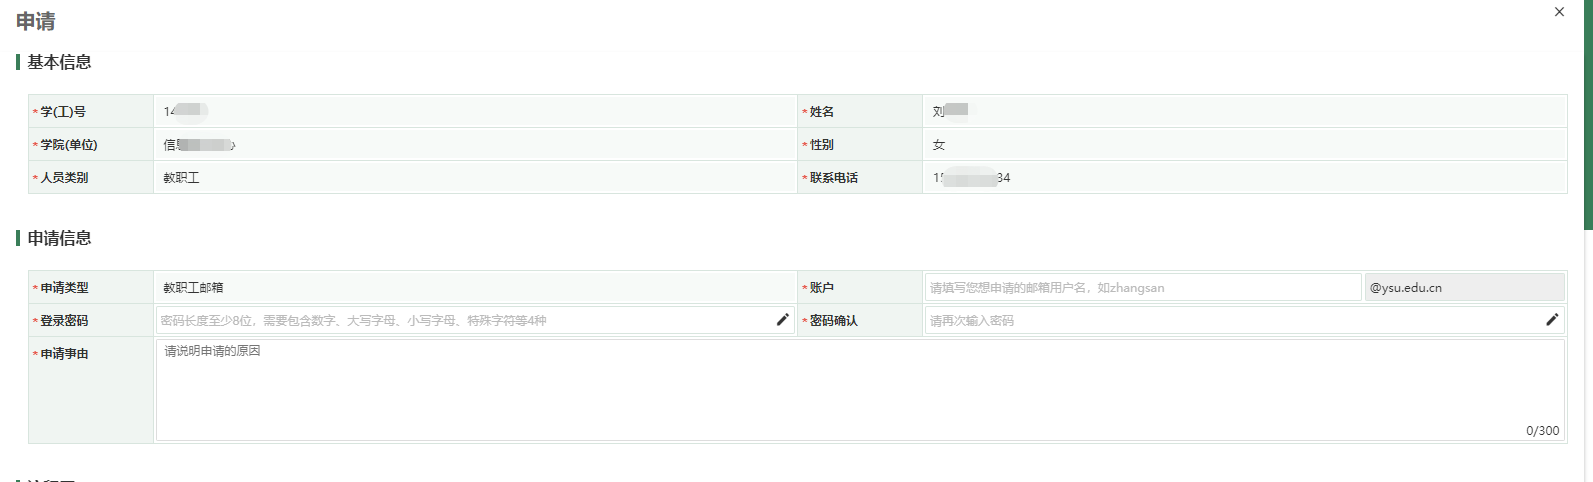Click the 申请事由 label
Image resolution: width=1593 pixels, height=482 pixels.
pos(64,354)
